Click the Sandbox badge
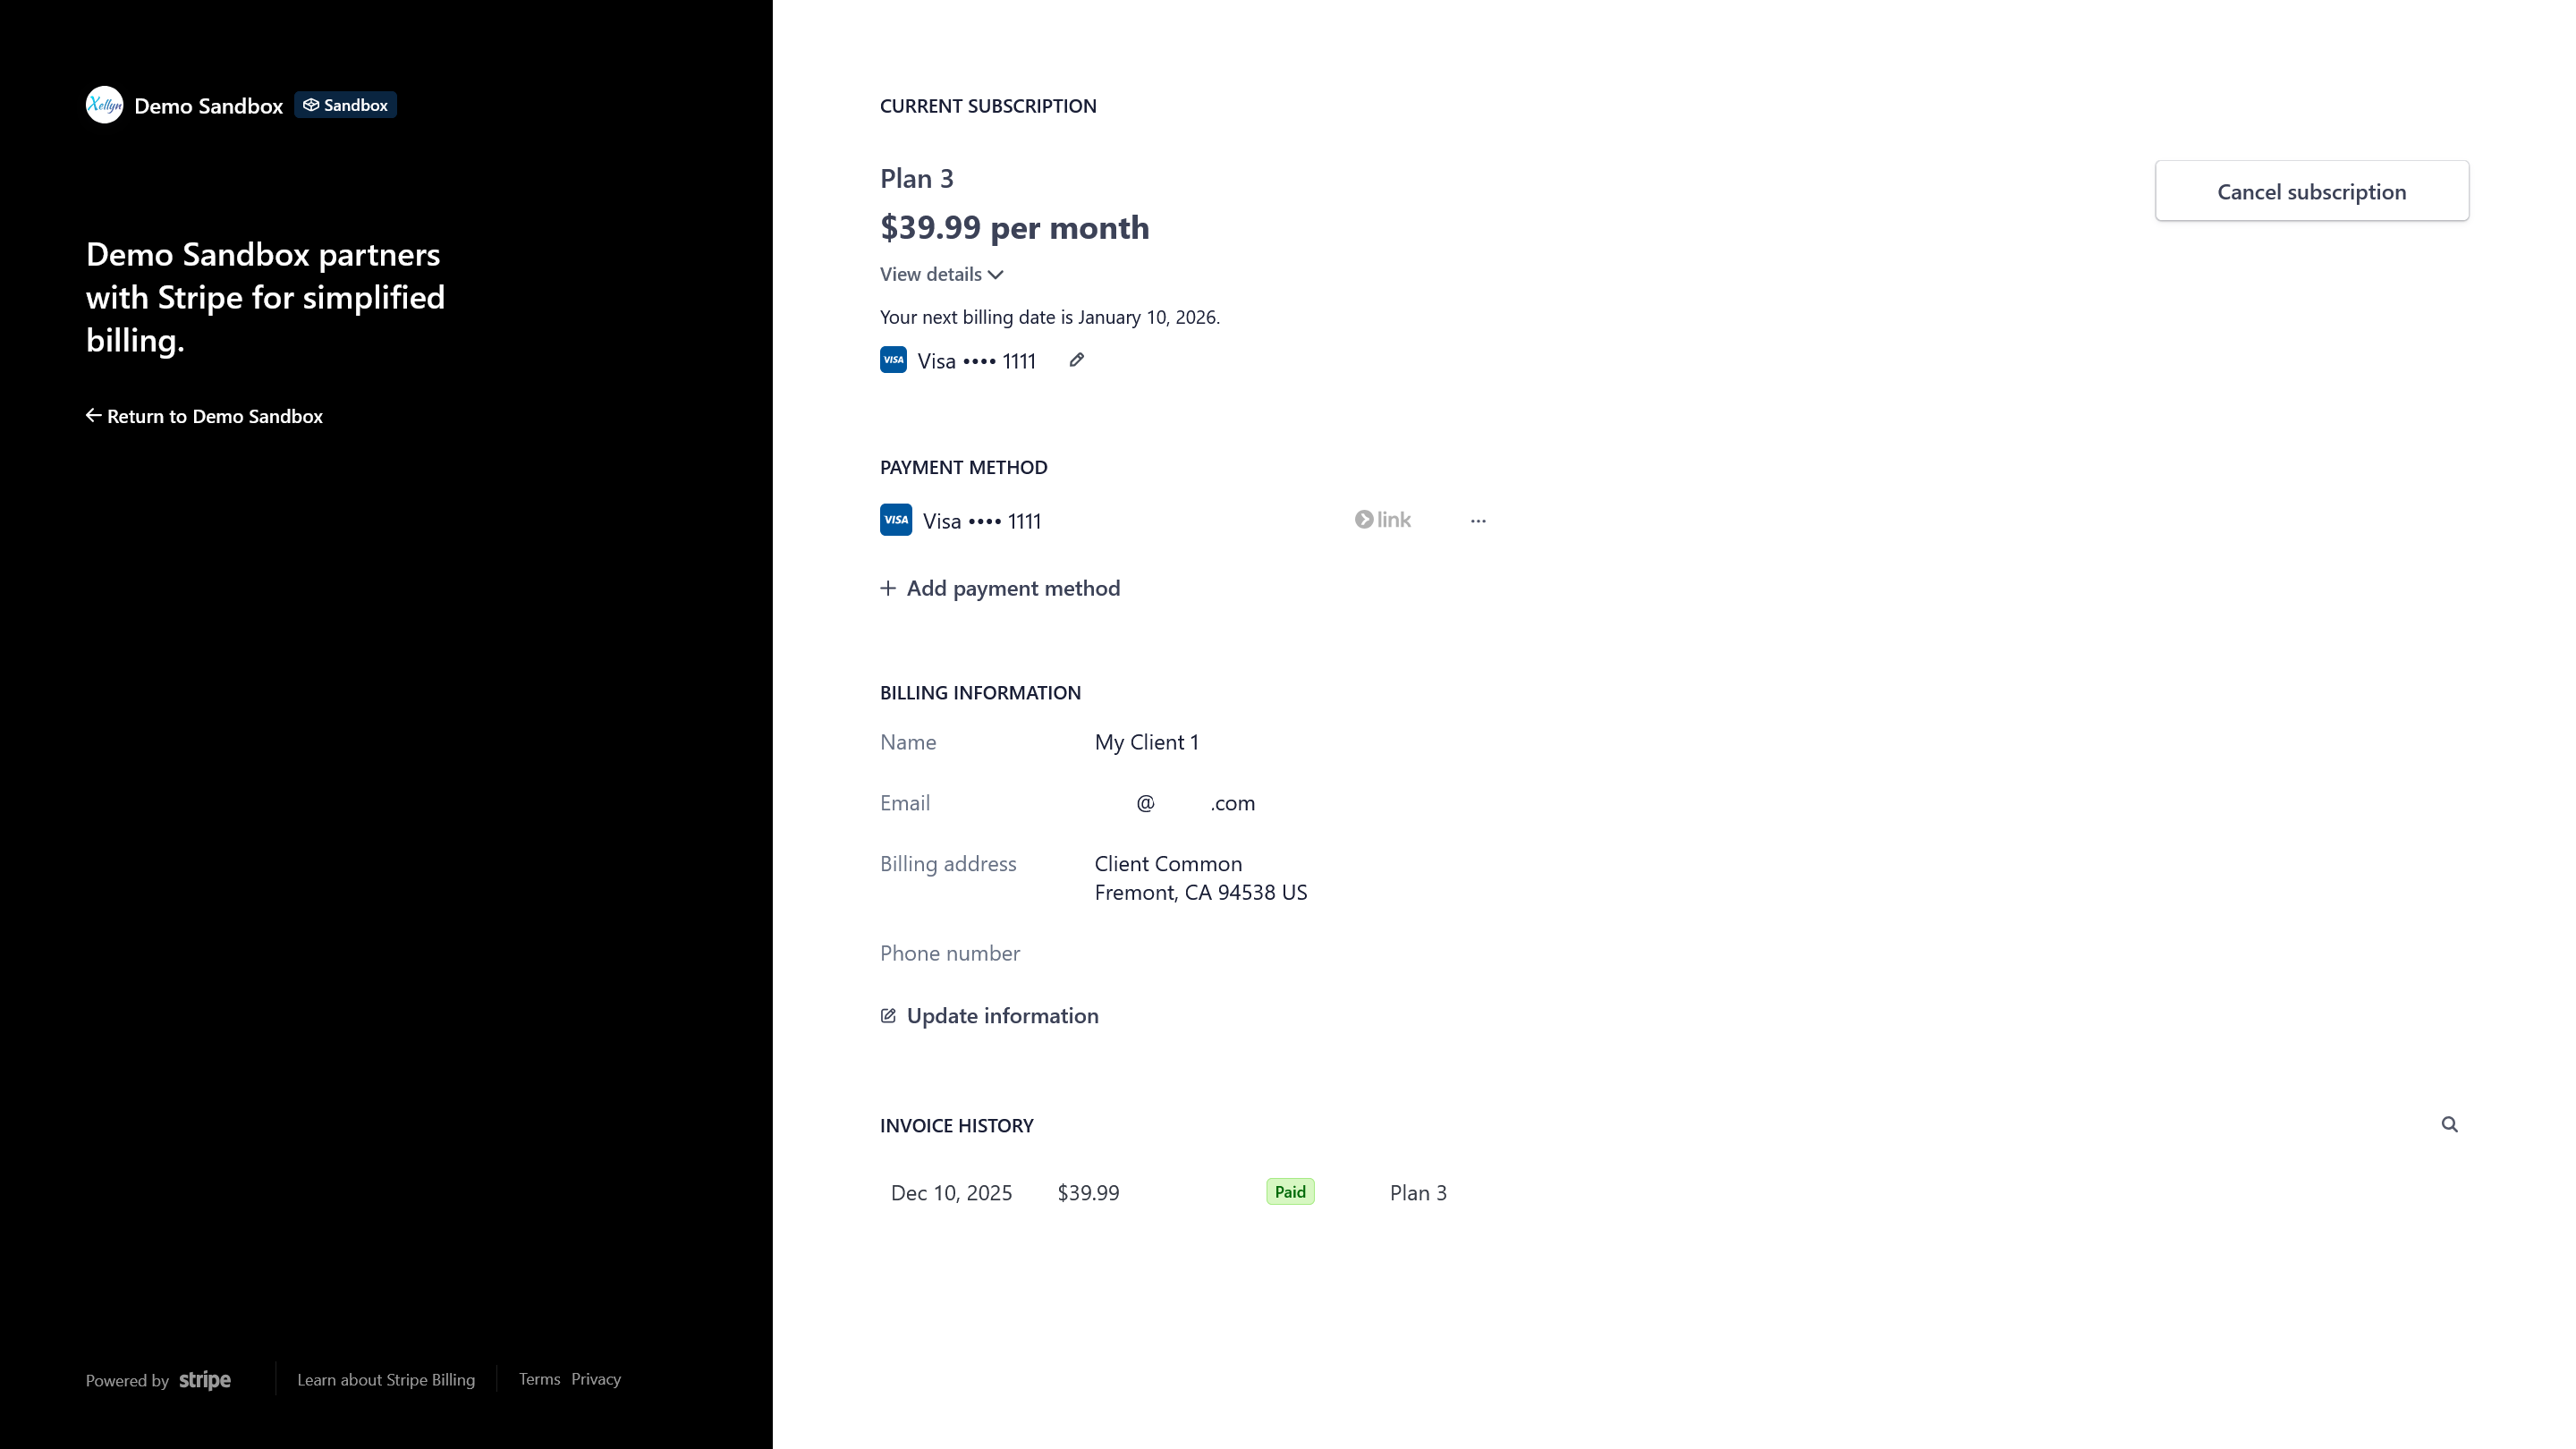The image size is (2576, 1449). (345, 105)
